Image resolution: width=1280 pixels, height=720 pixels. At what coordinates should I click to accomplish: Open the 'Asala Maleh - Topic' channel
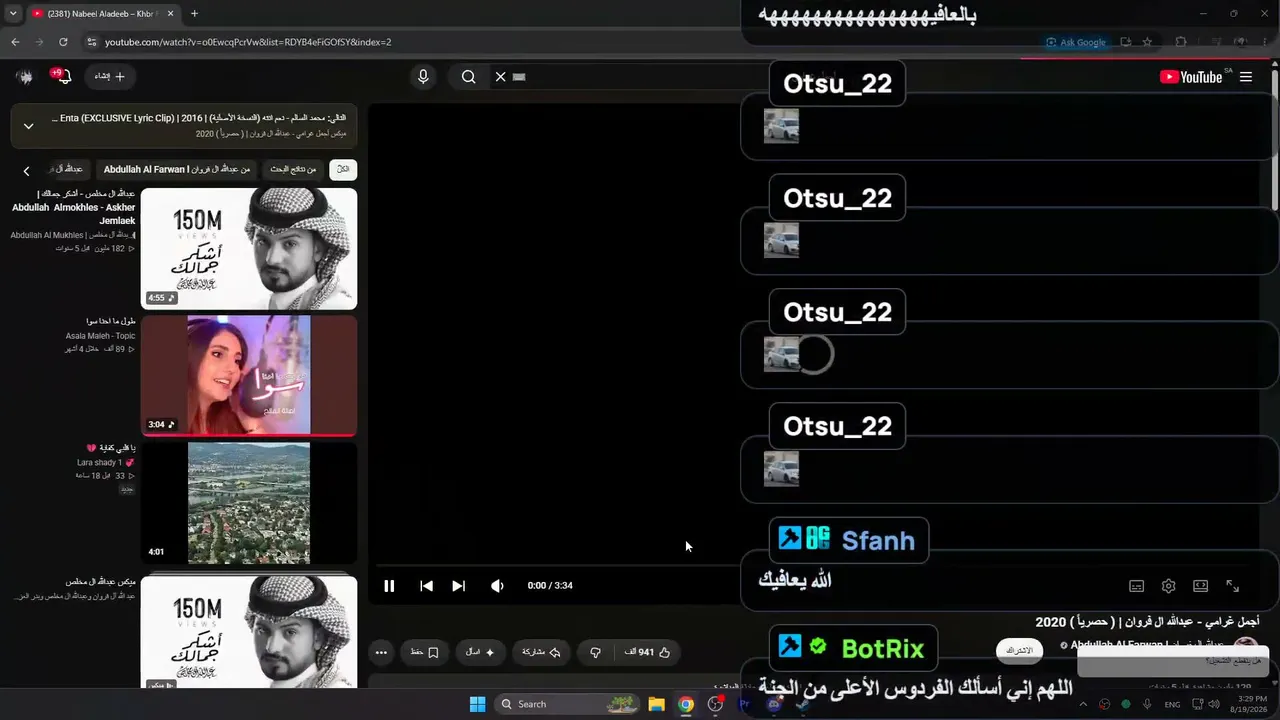point(100,336)
